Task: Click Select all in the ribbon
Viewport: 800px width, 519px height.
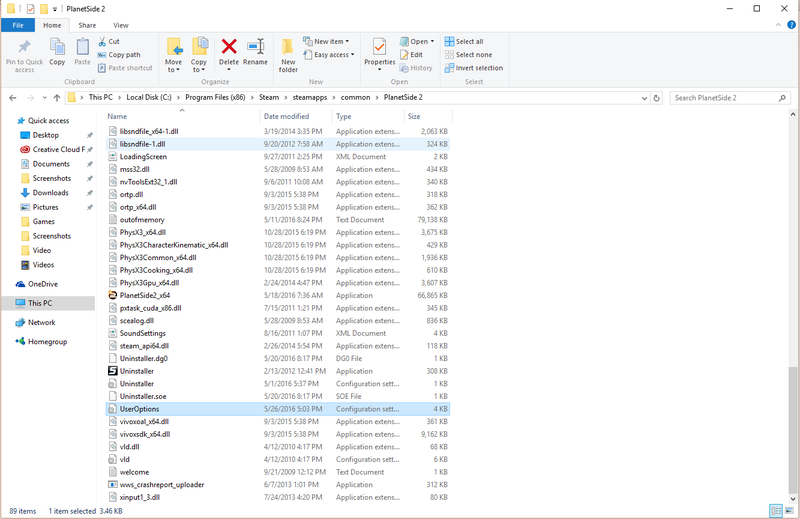Action: pyautogui.click(x=464, y=41)
